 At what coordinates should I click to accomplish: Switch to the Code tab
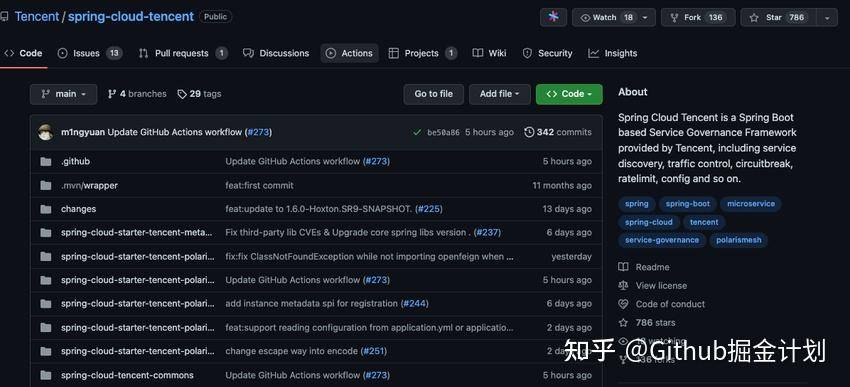point(23,53)
